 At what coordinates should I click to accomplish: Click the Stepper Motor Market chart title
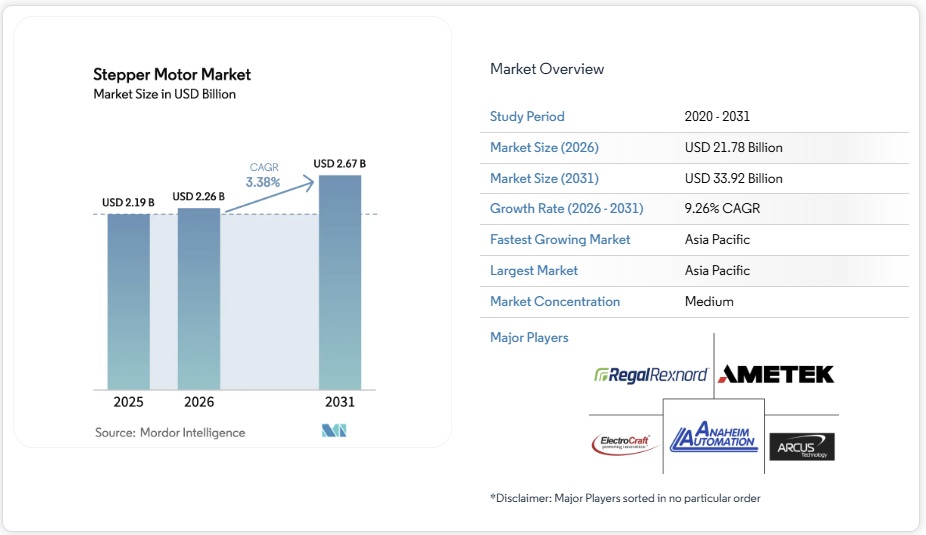pyautogui.click(x=172, y=75)
